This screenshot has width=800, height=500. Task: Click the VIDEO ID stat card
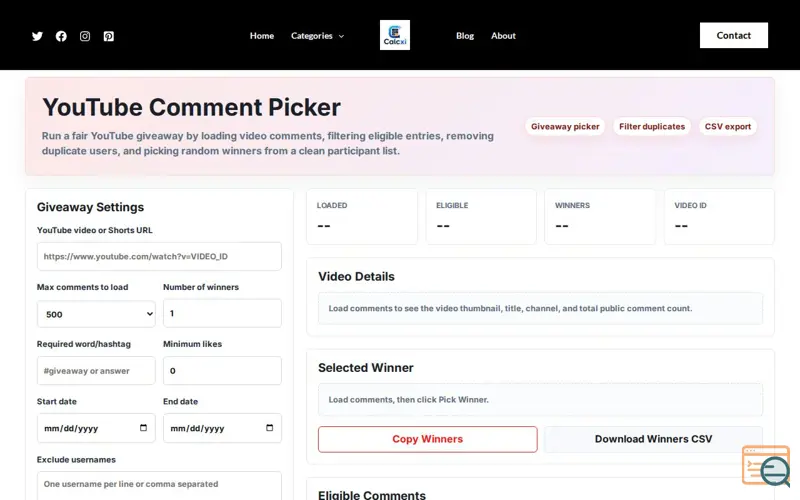pyautogui.click(x=719, y=216)
